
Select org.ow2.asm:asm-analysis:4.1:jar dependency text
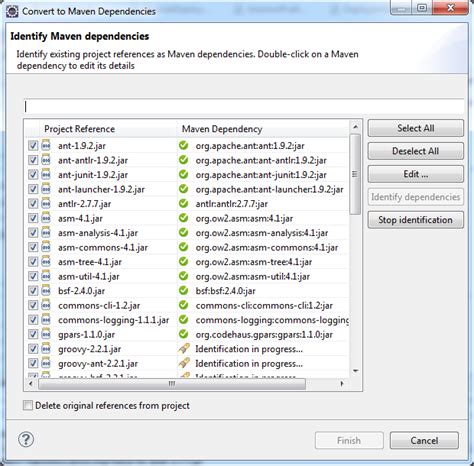click(262, 233)
